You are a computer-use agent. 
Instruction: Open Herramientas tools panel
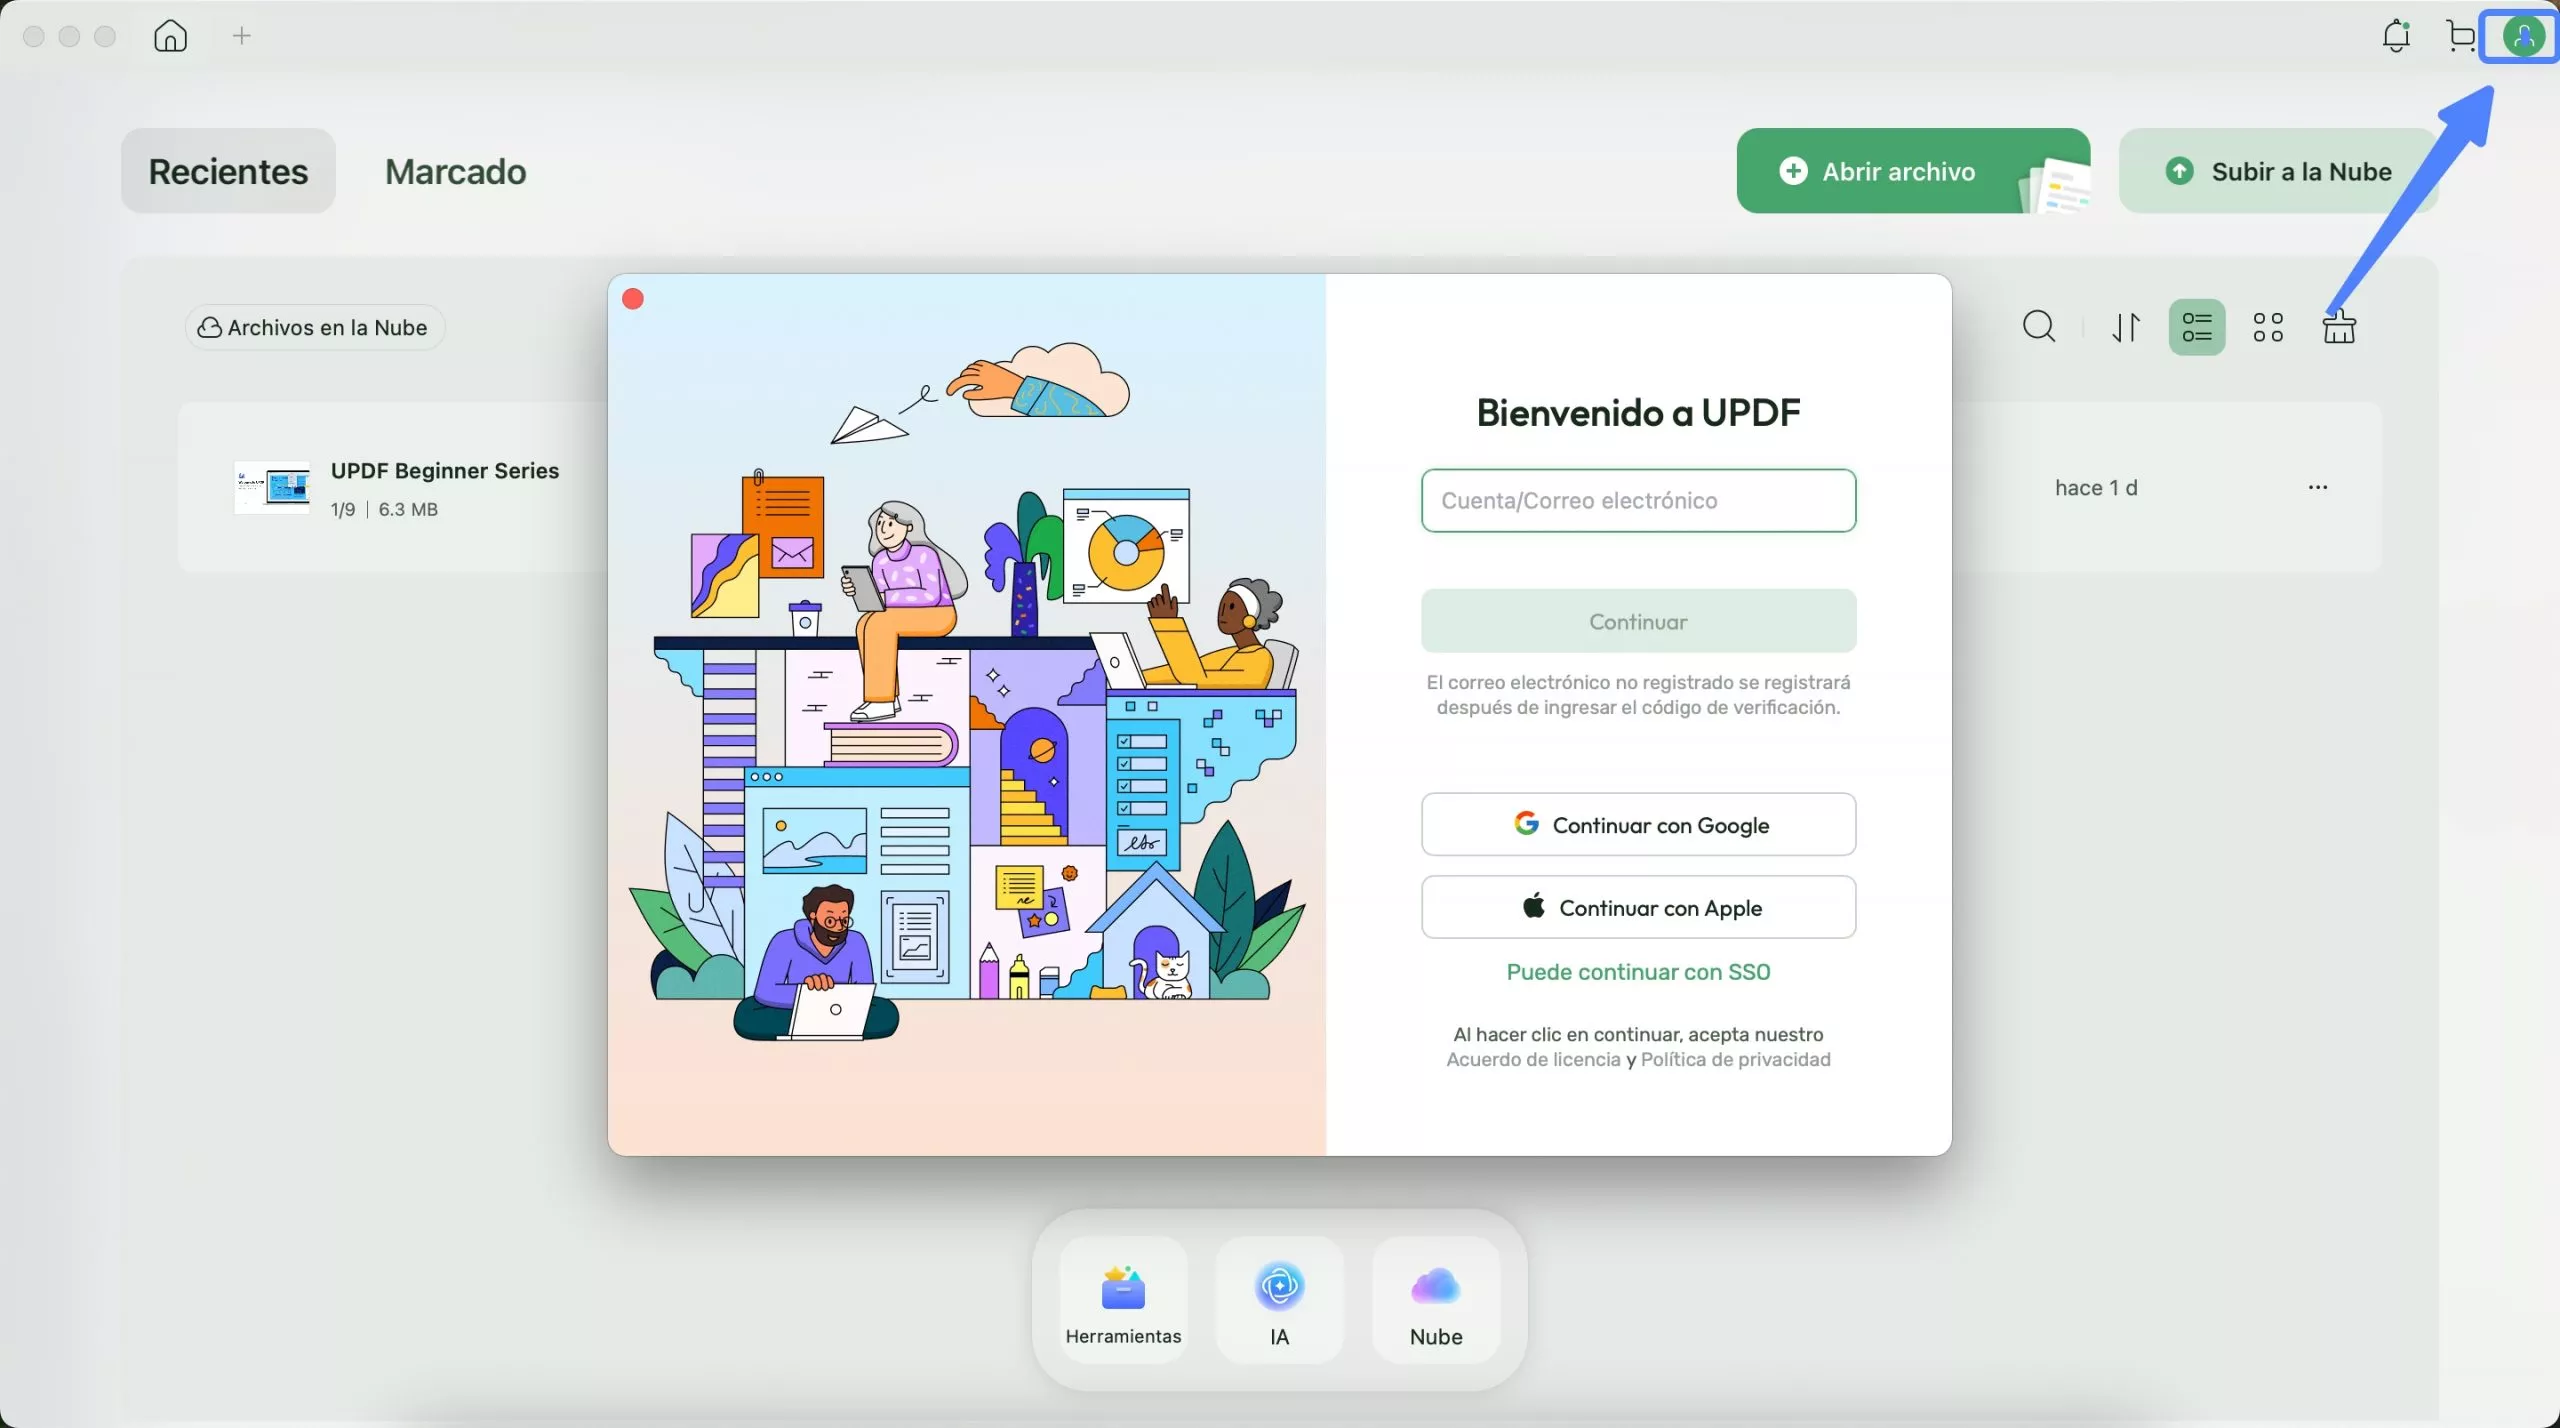(1123, 1300)
